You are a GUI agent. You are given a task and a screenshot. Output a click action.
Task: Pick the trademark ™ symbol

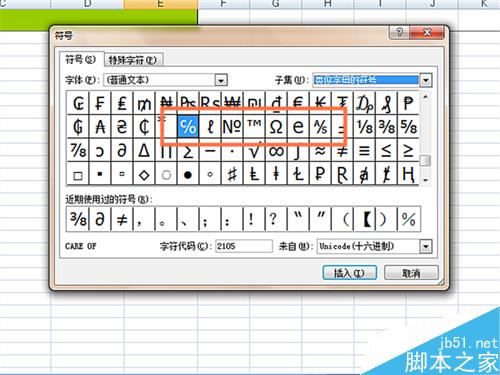(254, 127)
